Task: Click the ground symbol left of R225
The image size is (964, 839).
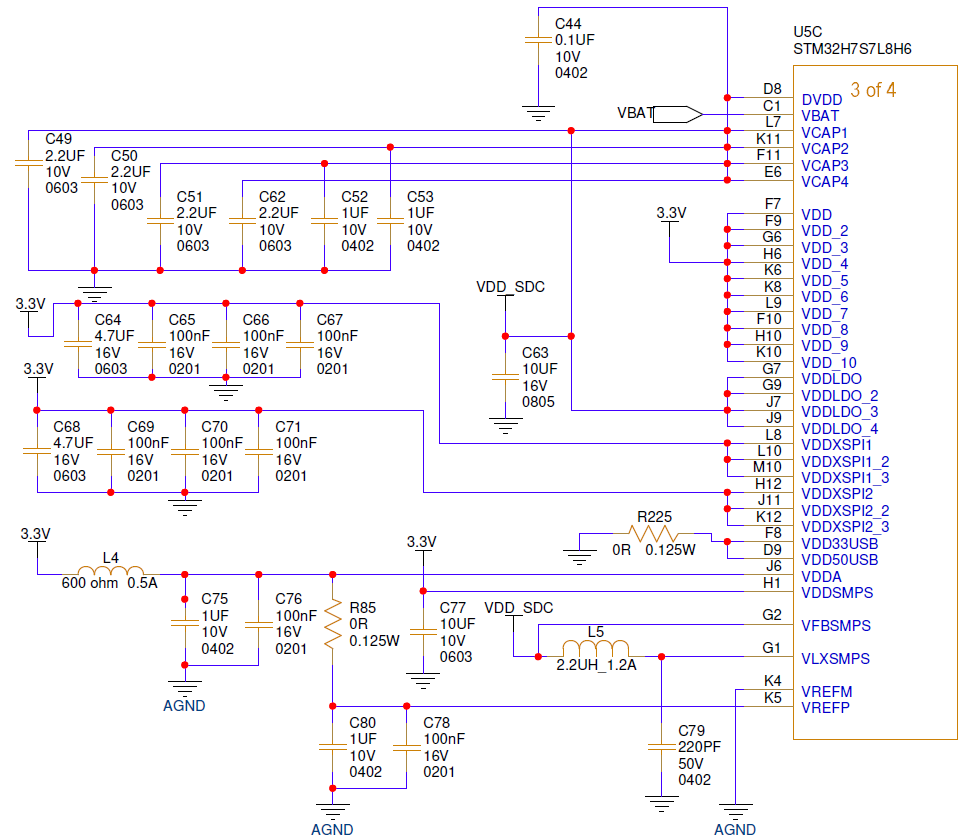Action: point(579,557)
